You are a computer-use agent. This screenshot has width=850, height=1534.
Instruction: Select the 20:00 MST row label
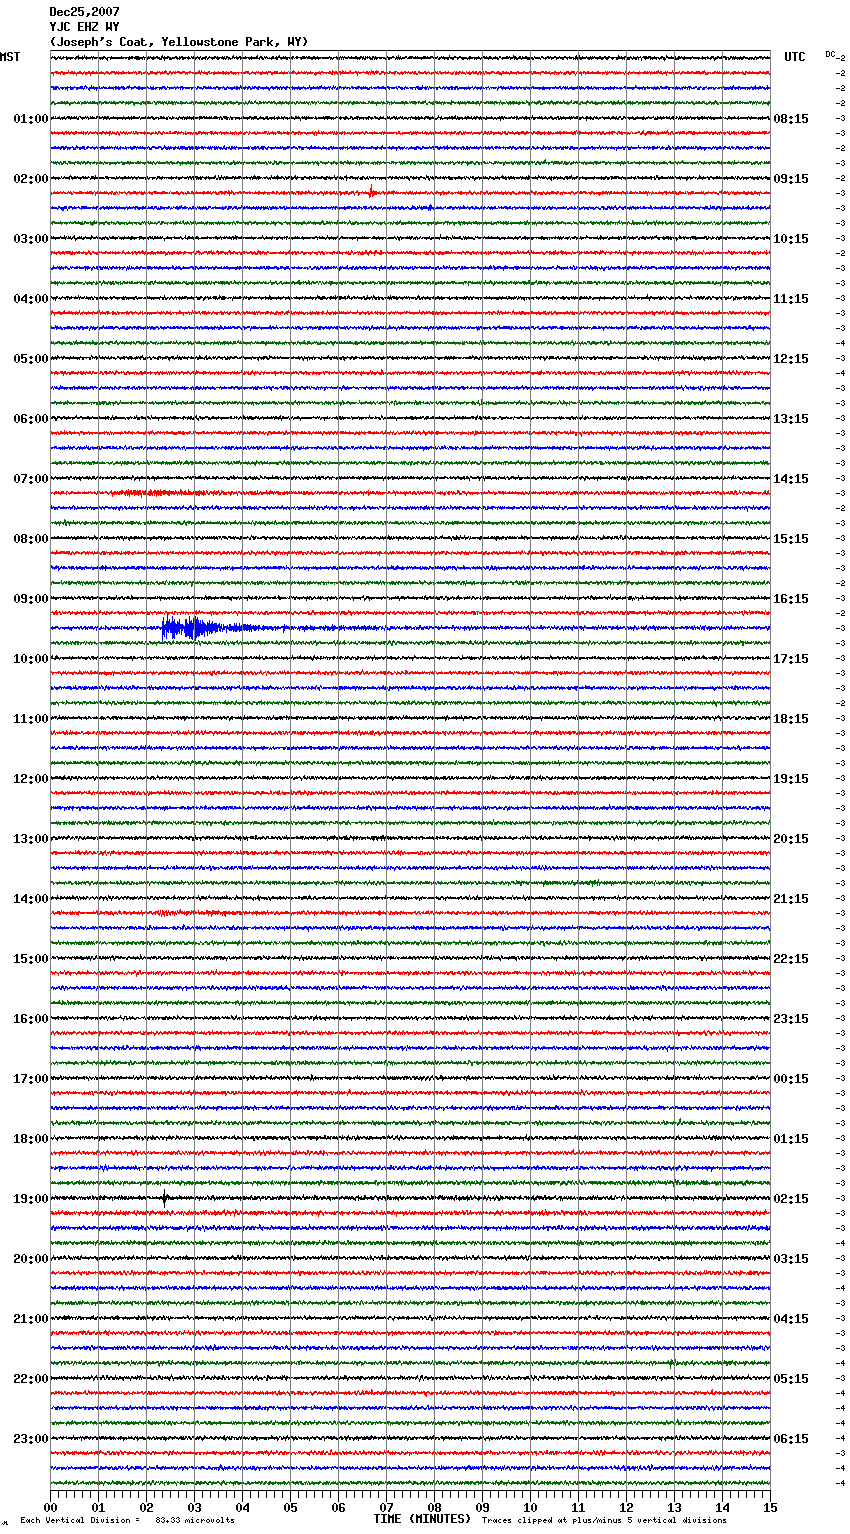(x=31, y=1259)
